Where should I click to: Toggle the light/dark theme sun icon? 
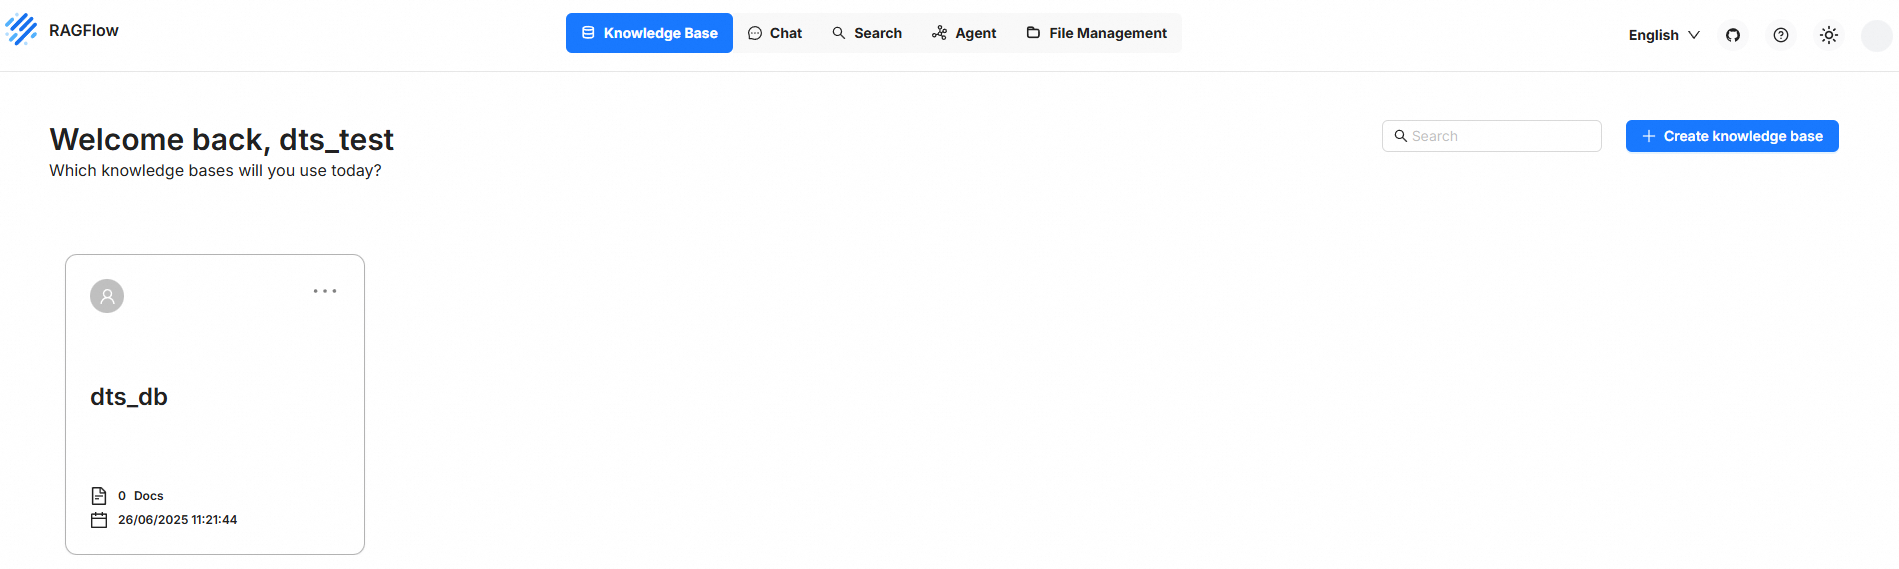[1829, 35]
